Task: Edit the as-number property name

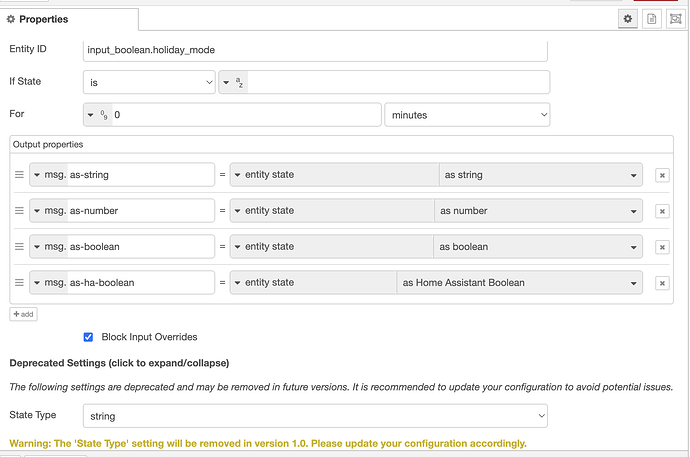Action: point(141,211)
